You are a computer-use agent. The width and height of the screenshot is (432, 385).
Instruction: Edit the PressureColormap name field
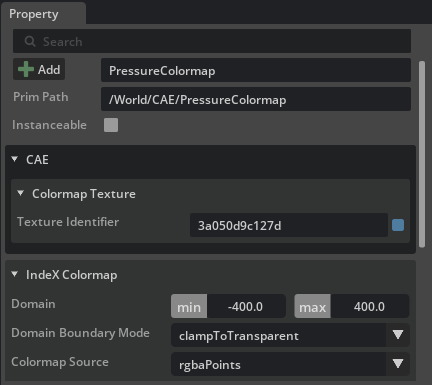coord(256,70)
